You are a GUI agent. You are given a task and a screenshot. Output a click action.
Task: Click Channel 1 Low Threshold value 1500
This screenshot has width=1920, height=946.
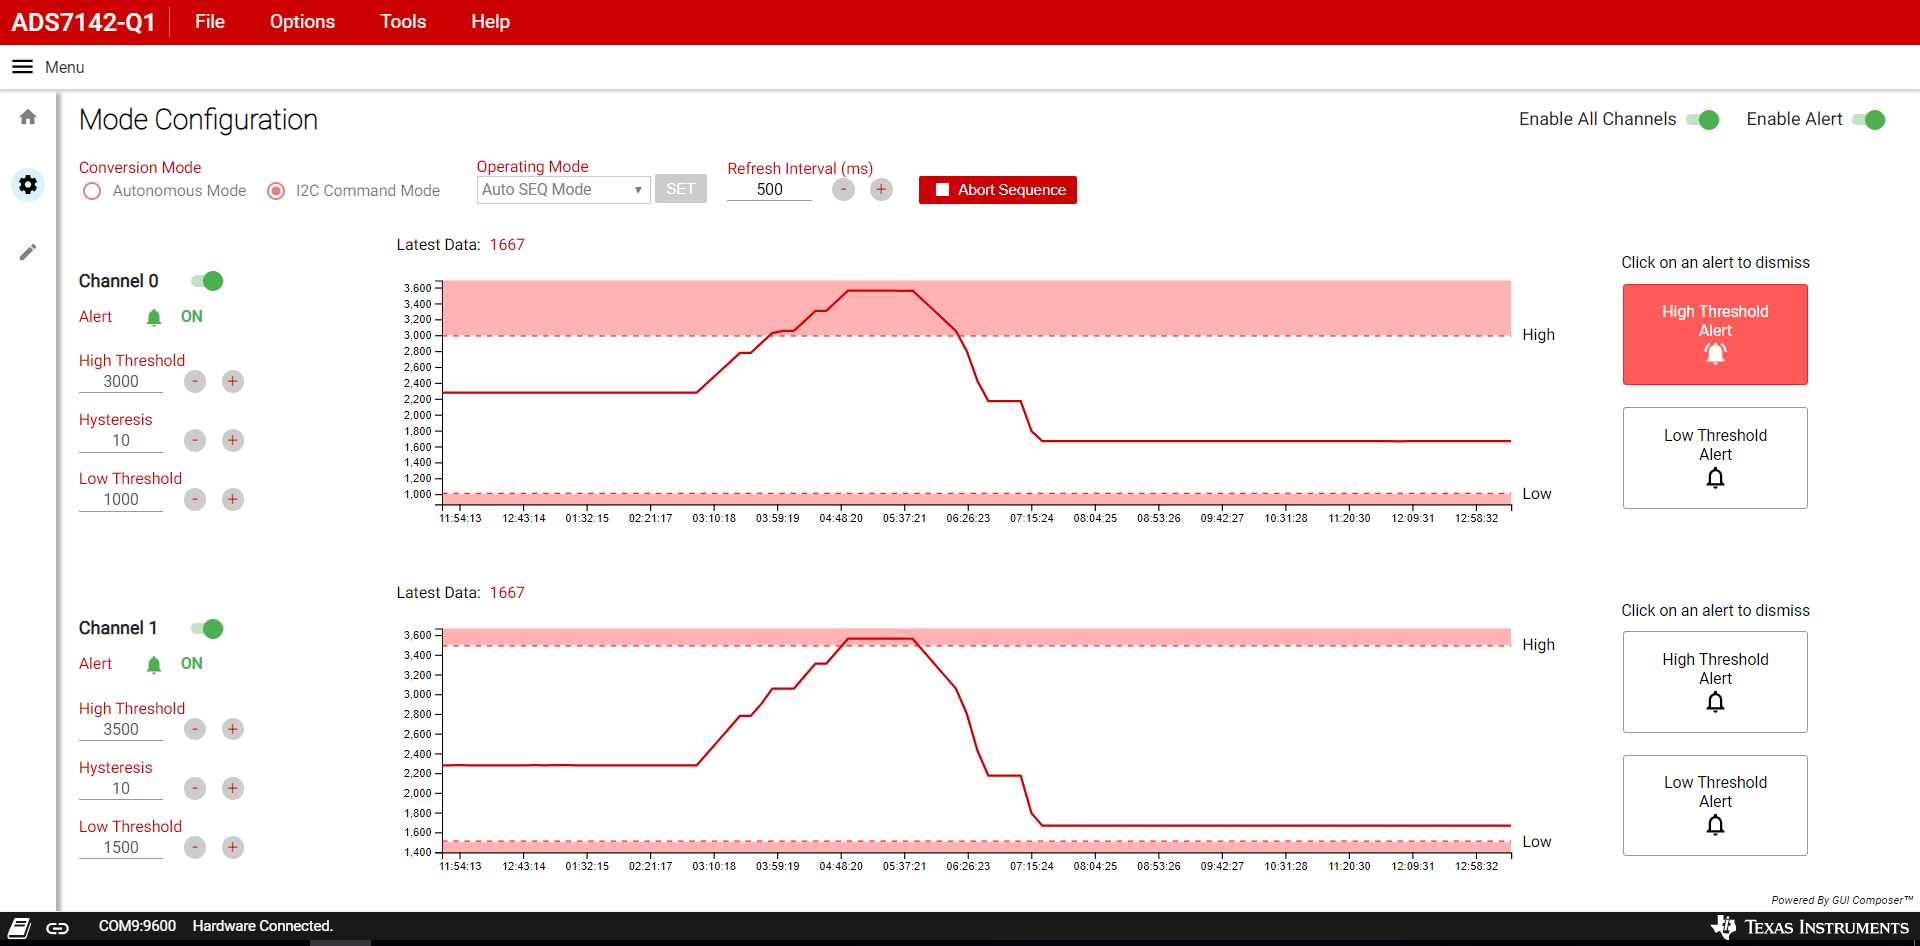coord(121,848)
